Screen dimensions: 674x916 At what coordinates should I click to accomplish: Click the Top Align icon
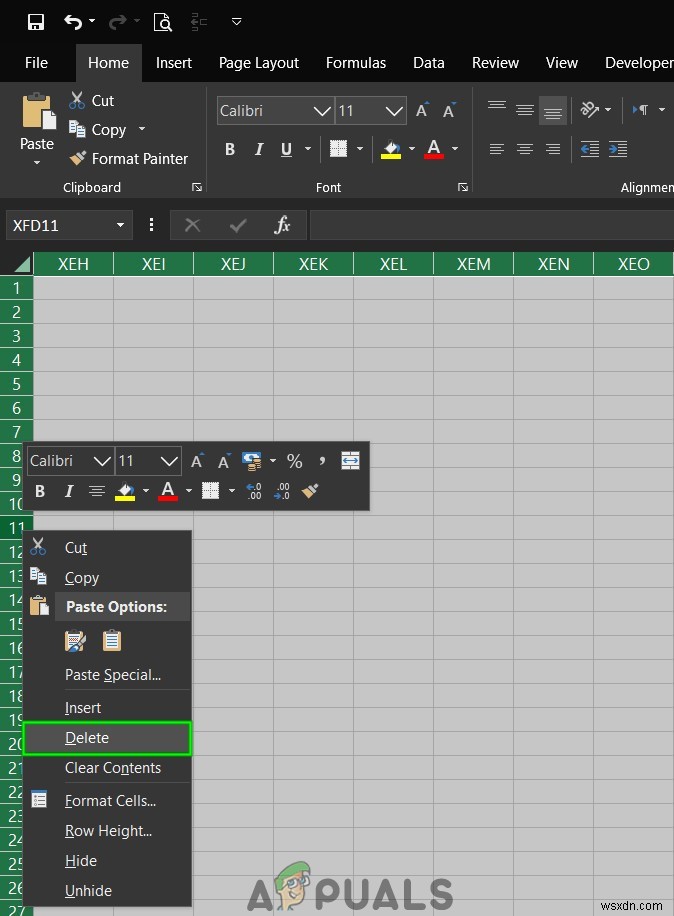coord(497,106)
